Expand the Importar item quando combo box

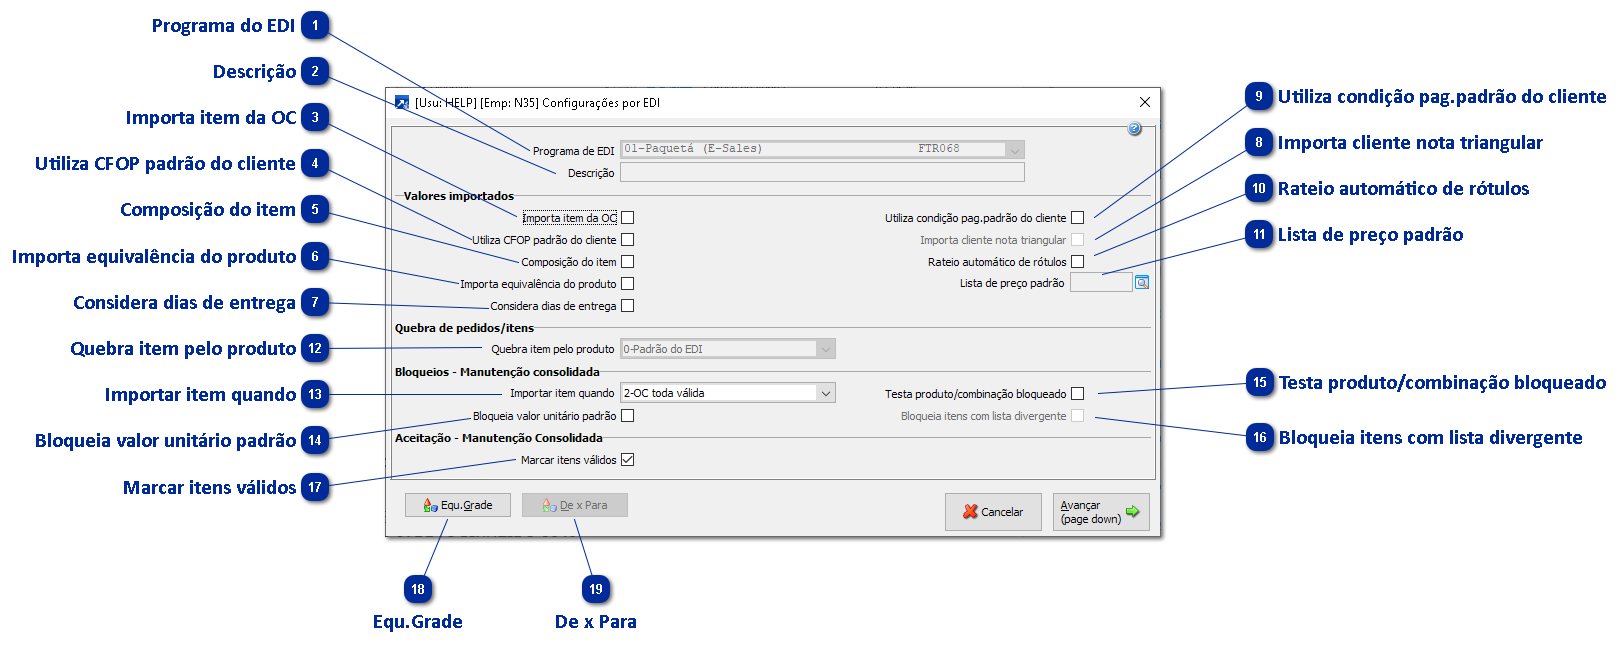click(826, 393)
